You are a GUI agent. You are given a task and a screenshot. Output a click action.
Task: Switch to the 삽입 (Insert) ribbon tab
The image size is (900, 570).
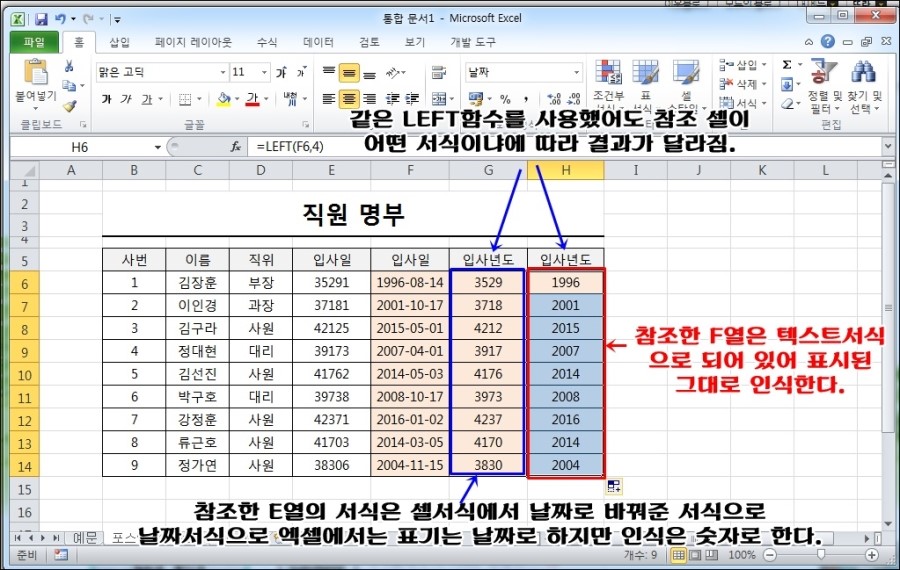click(119, 42)
